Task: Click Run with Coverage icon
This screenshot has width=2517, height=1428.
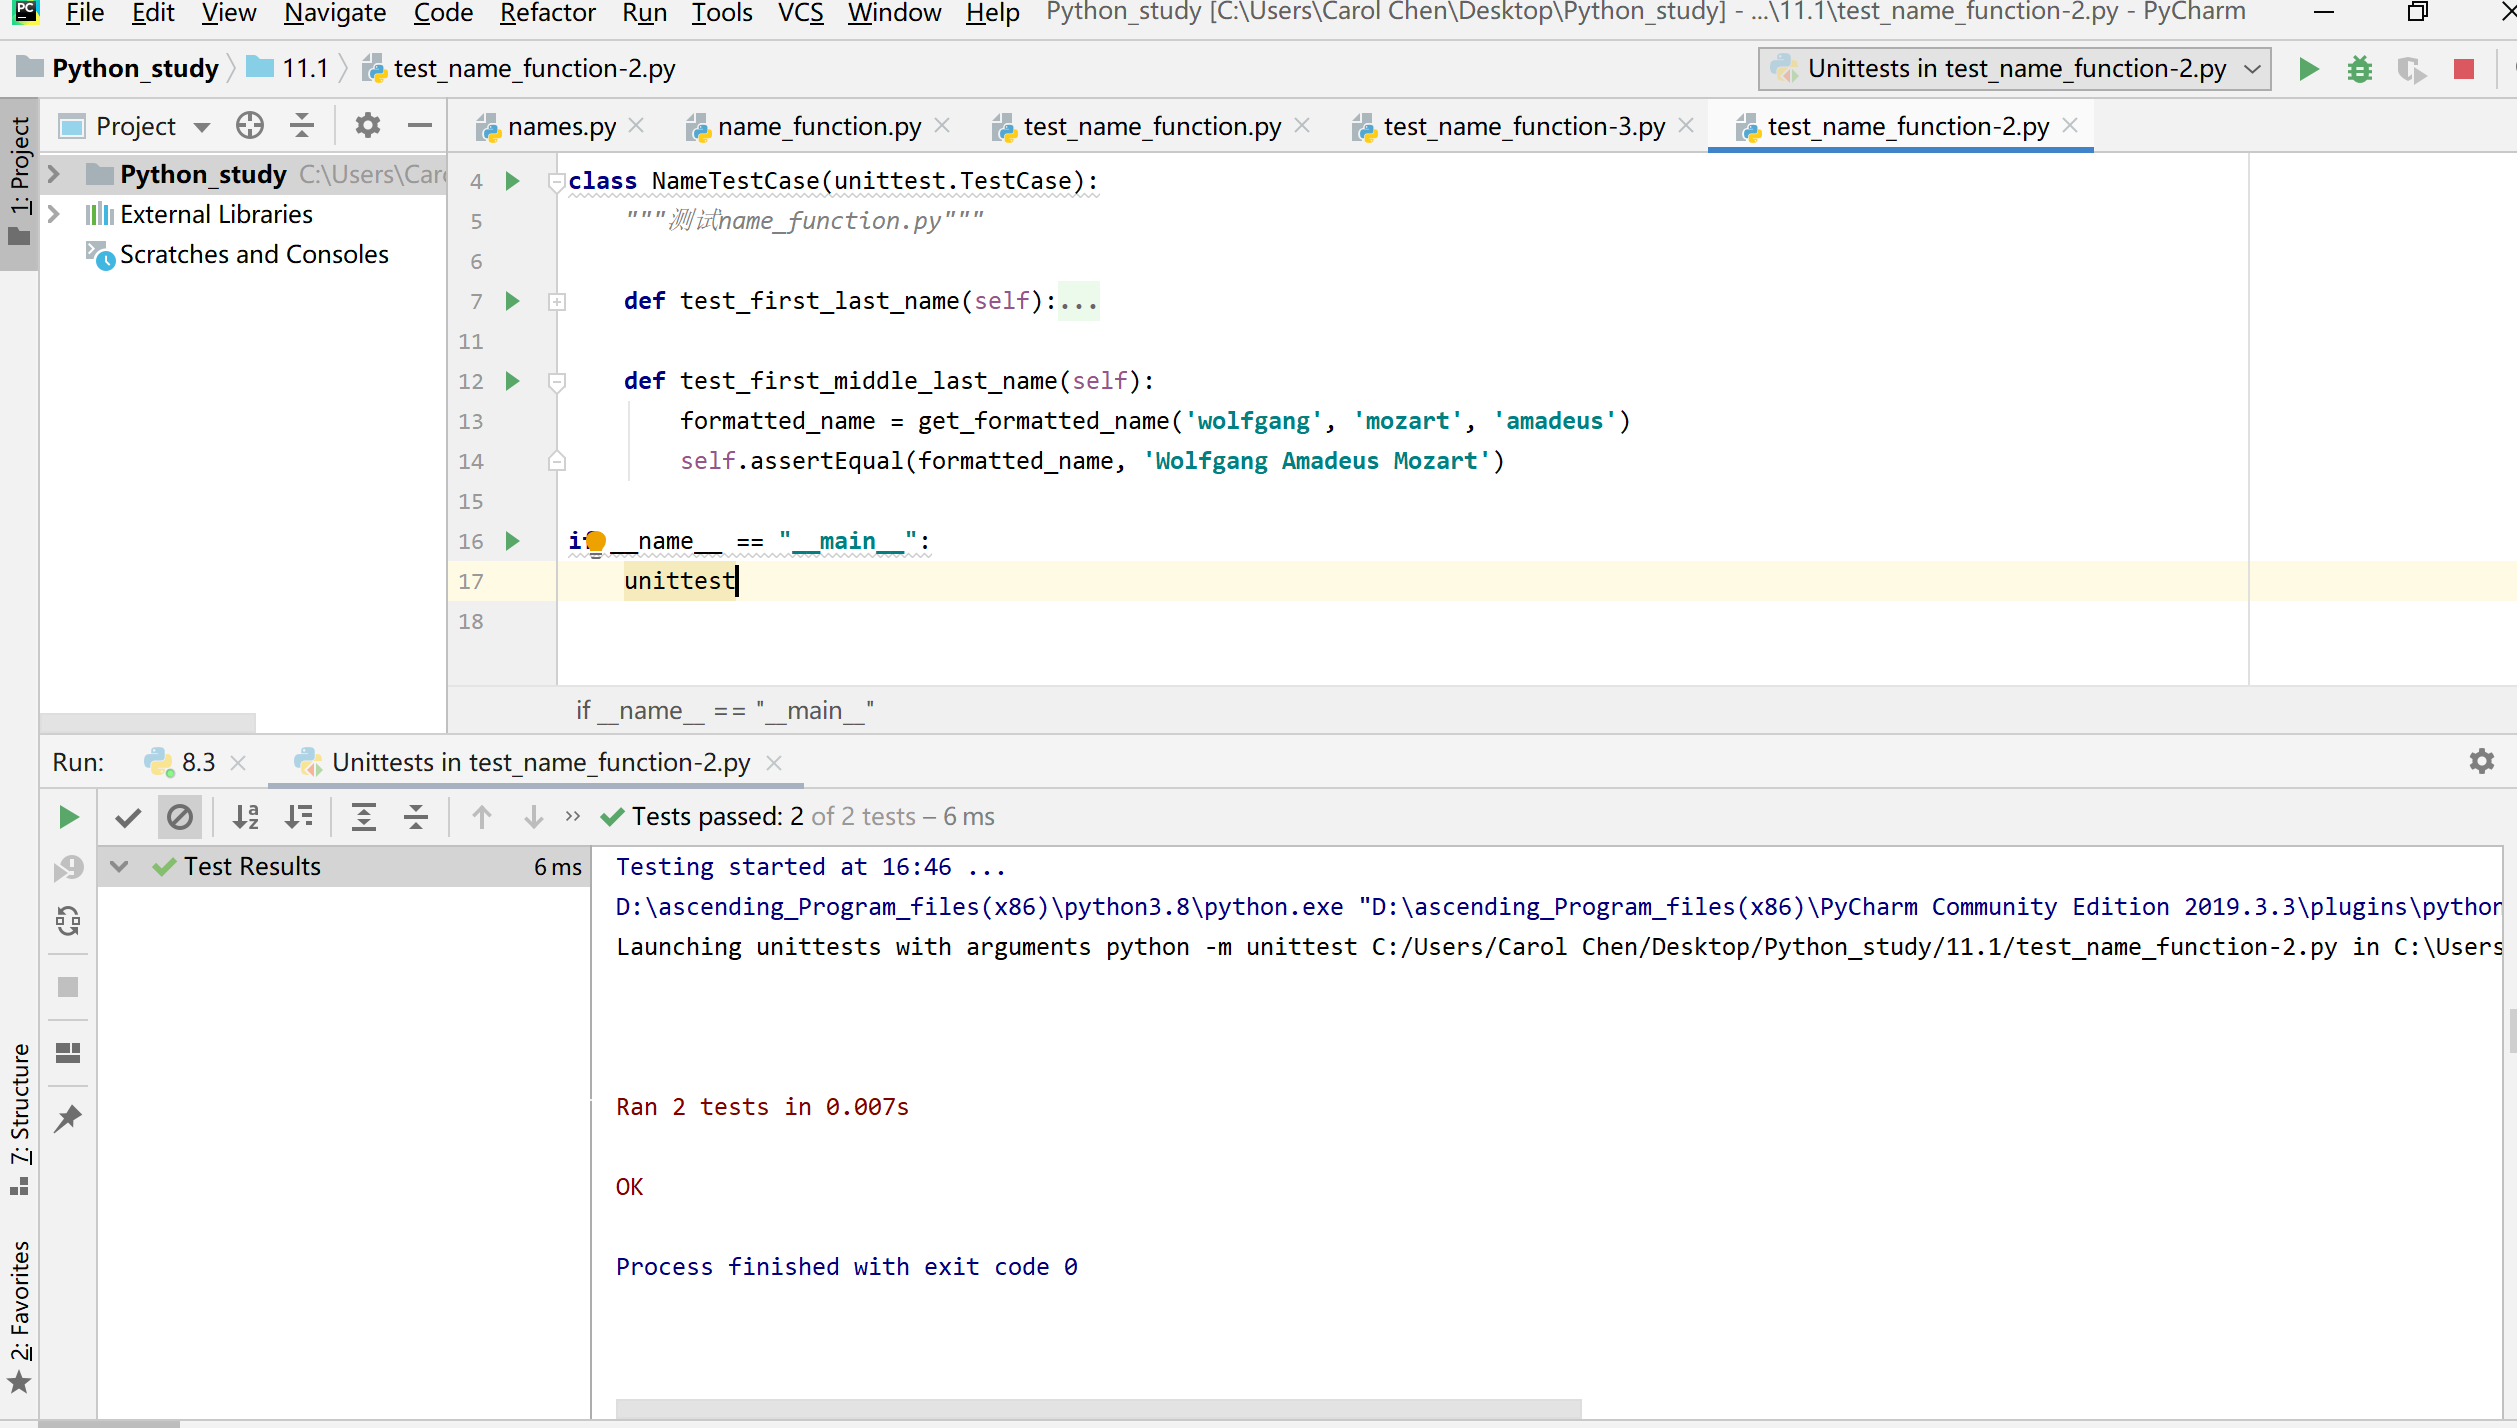Action: (2411, 69)
